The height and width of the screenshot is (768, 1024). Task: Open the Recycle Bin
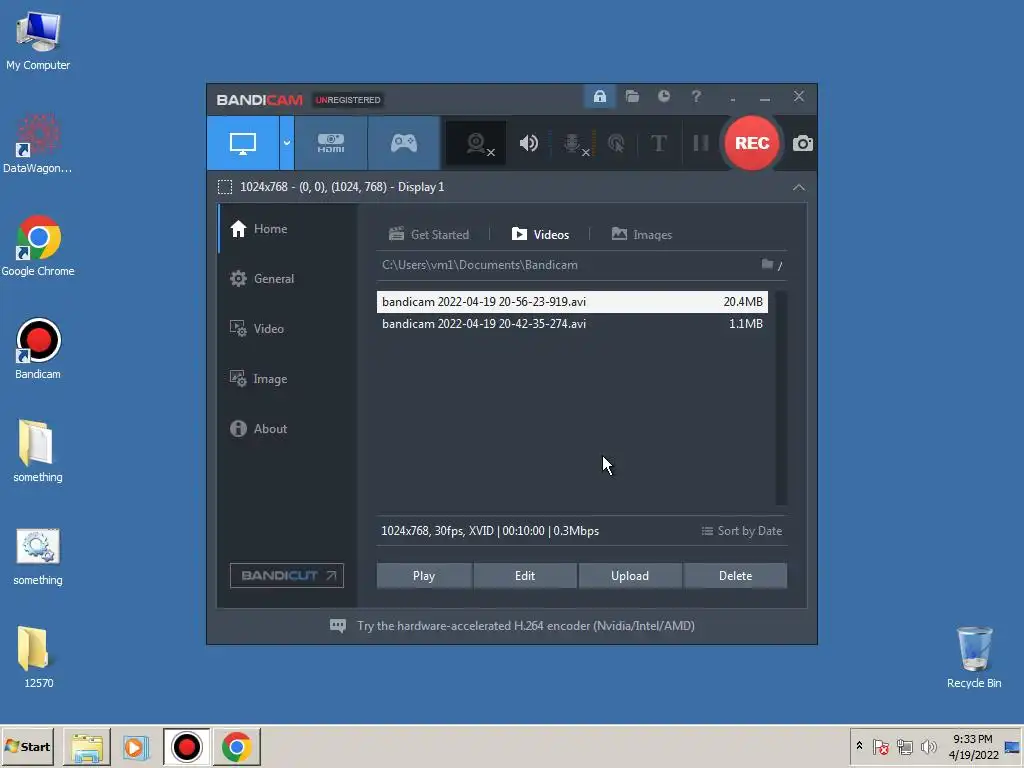click(974, 658)
